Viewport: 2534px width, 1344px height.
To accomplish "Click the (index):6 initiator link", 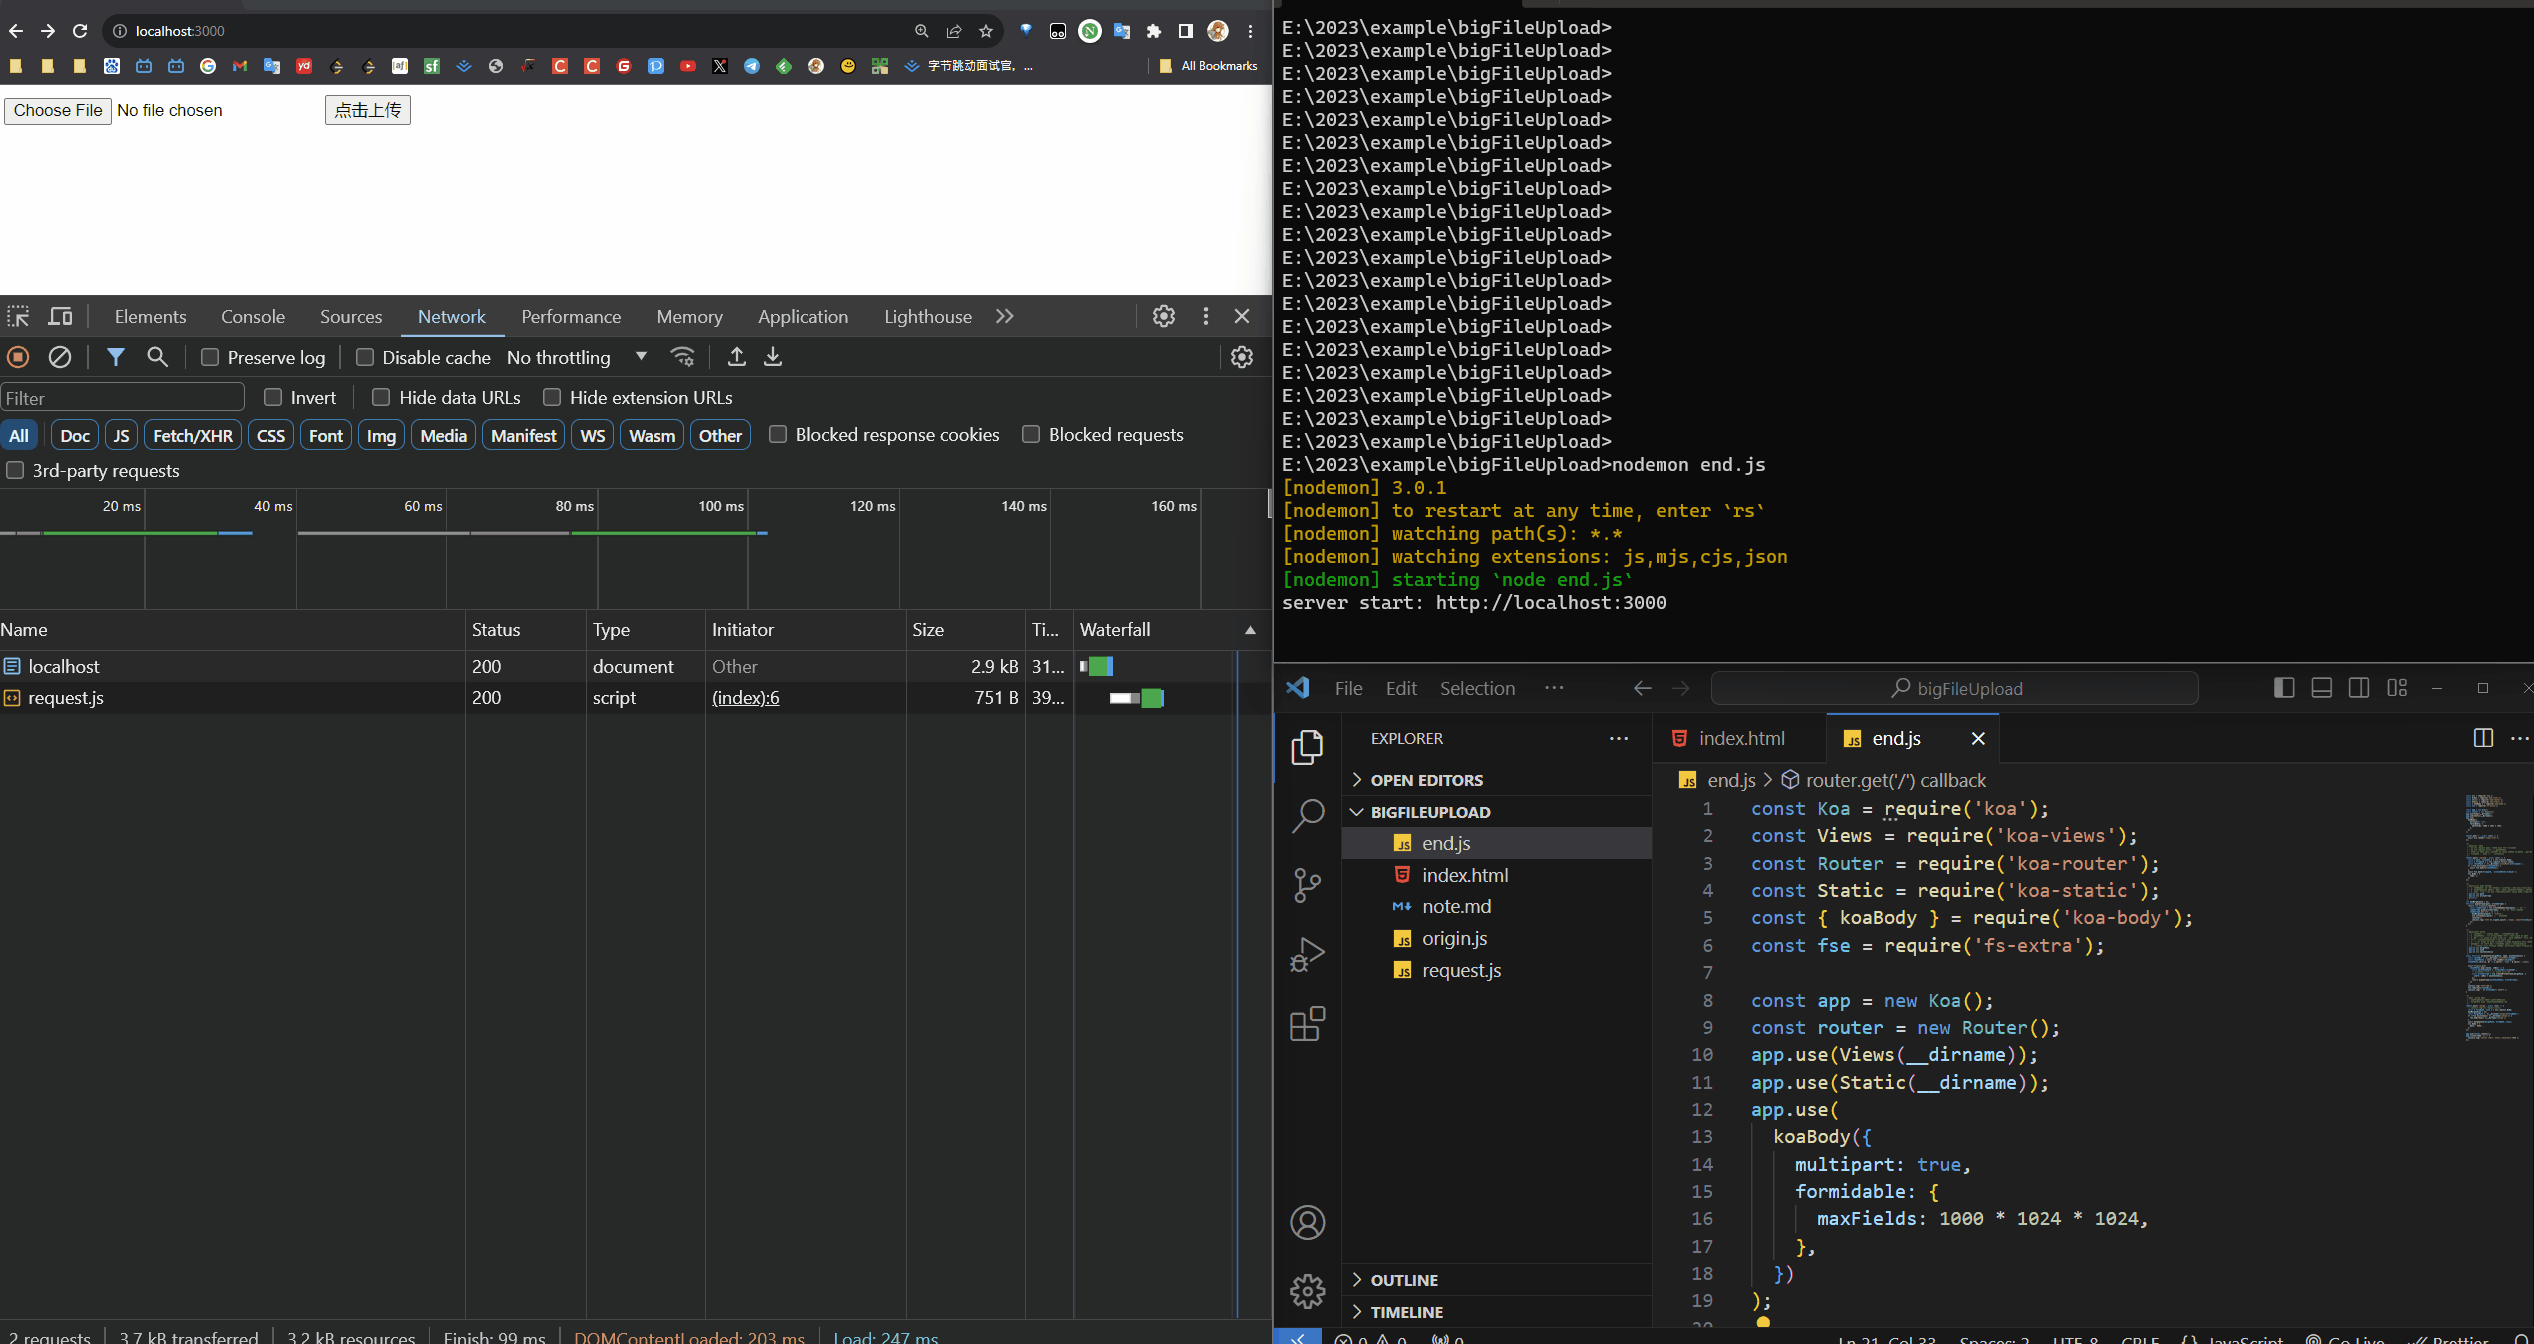I will (x=745, y=698).
